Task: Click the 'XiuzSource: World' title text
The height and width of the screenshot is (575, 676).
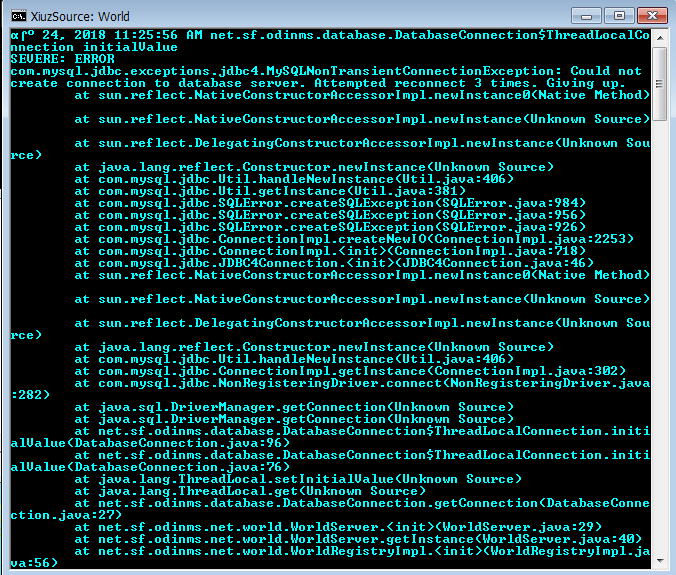Action: (80, 16)
